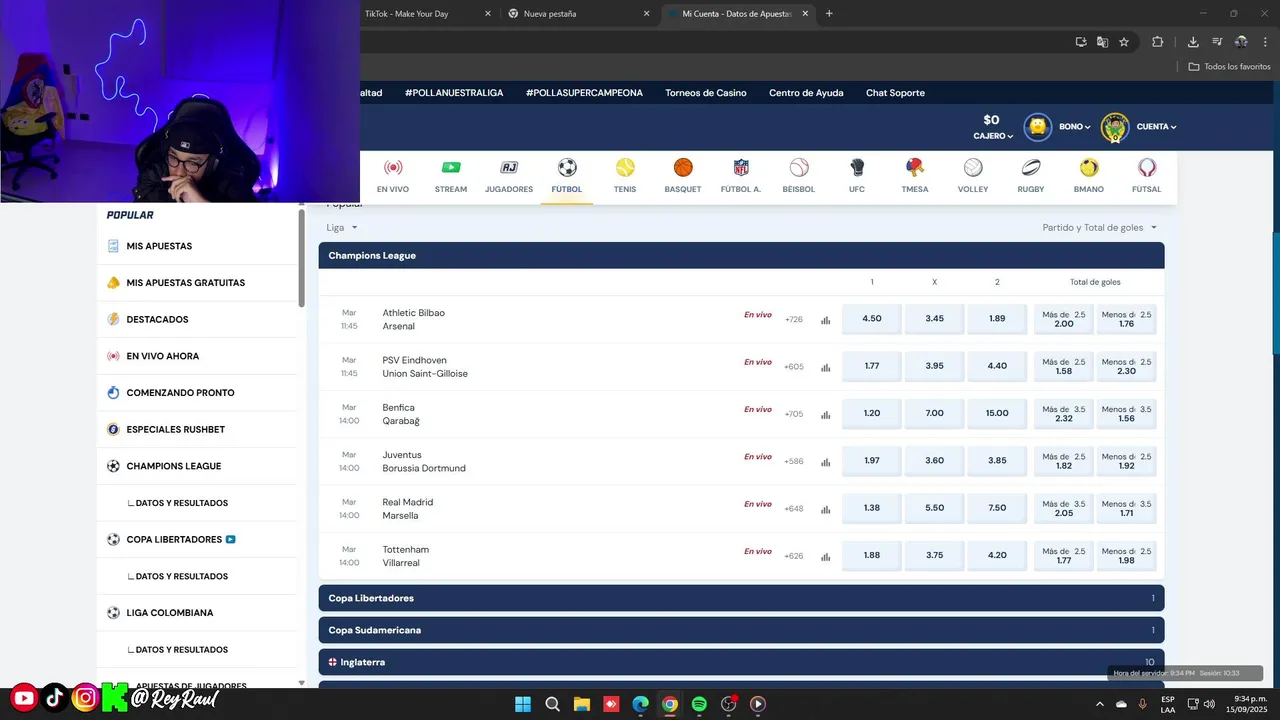Viewport: 1280px width, 720px height.
Task: Select Más de 2.5 Juventus odds 1.82
Action: 1064,461
